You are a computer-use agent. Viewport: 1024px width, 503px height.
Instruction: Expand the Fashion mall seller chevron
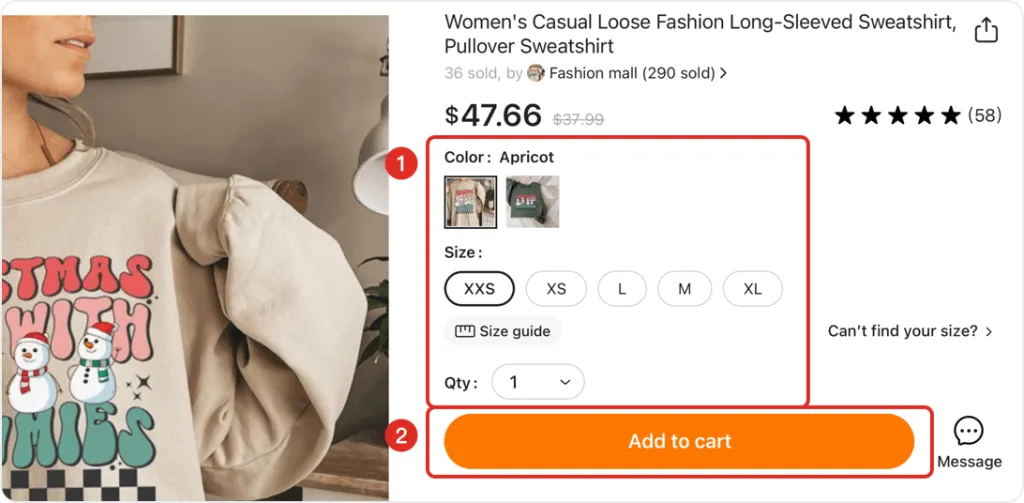click(723, 73)
